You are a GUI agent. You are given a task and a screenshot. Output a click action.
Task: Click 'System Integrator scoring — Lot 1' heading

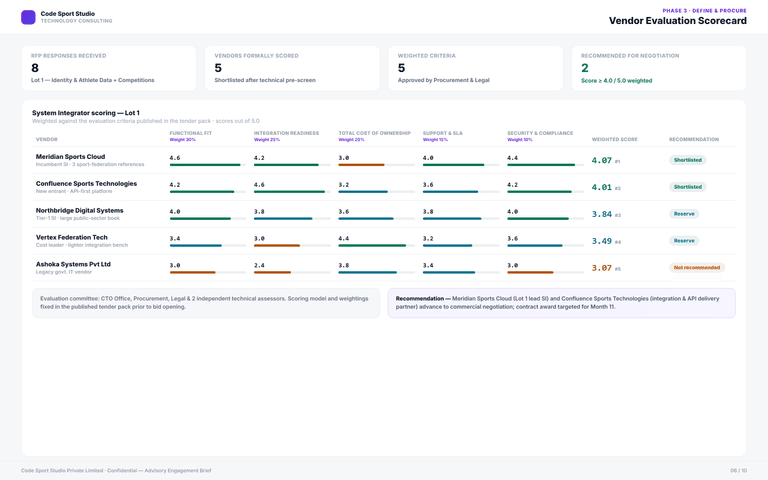coord(86,113)
